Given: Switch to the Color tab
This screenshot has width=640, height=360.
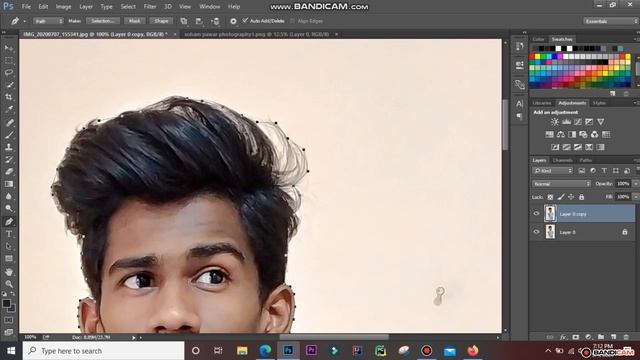Looking at the screenshot, I should click(538, 39).
